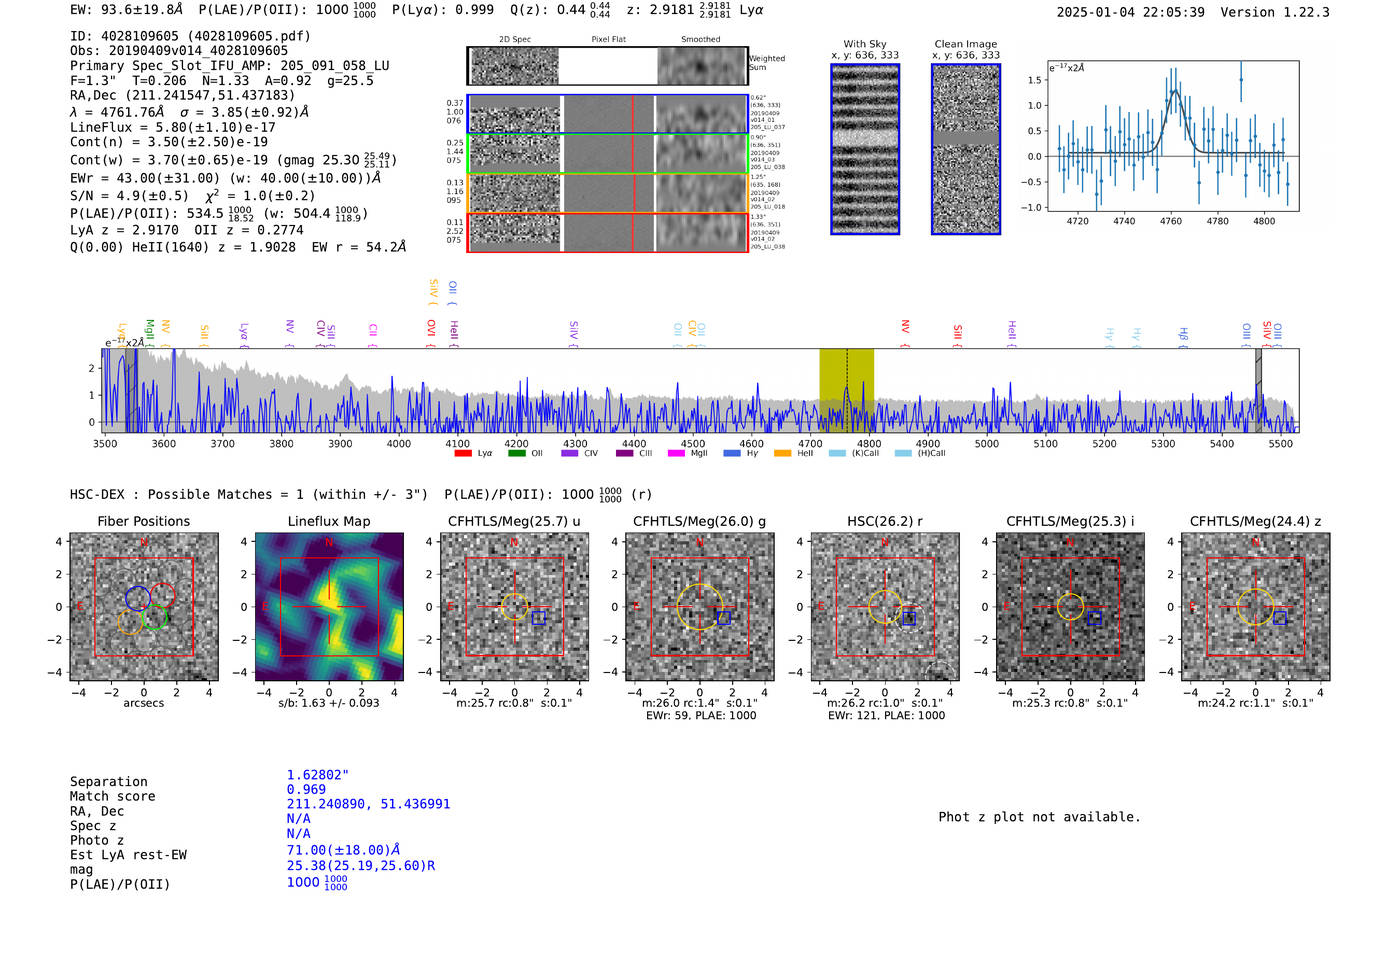
Task: Click the orange fiber circle in Fiber Positions
Action: (x=130, y=621)
